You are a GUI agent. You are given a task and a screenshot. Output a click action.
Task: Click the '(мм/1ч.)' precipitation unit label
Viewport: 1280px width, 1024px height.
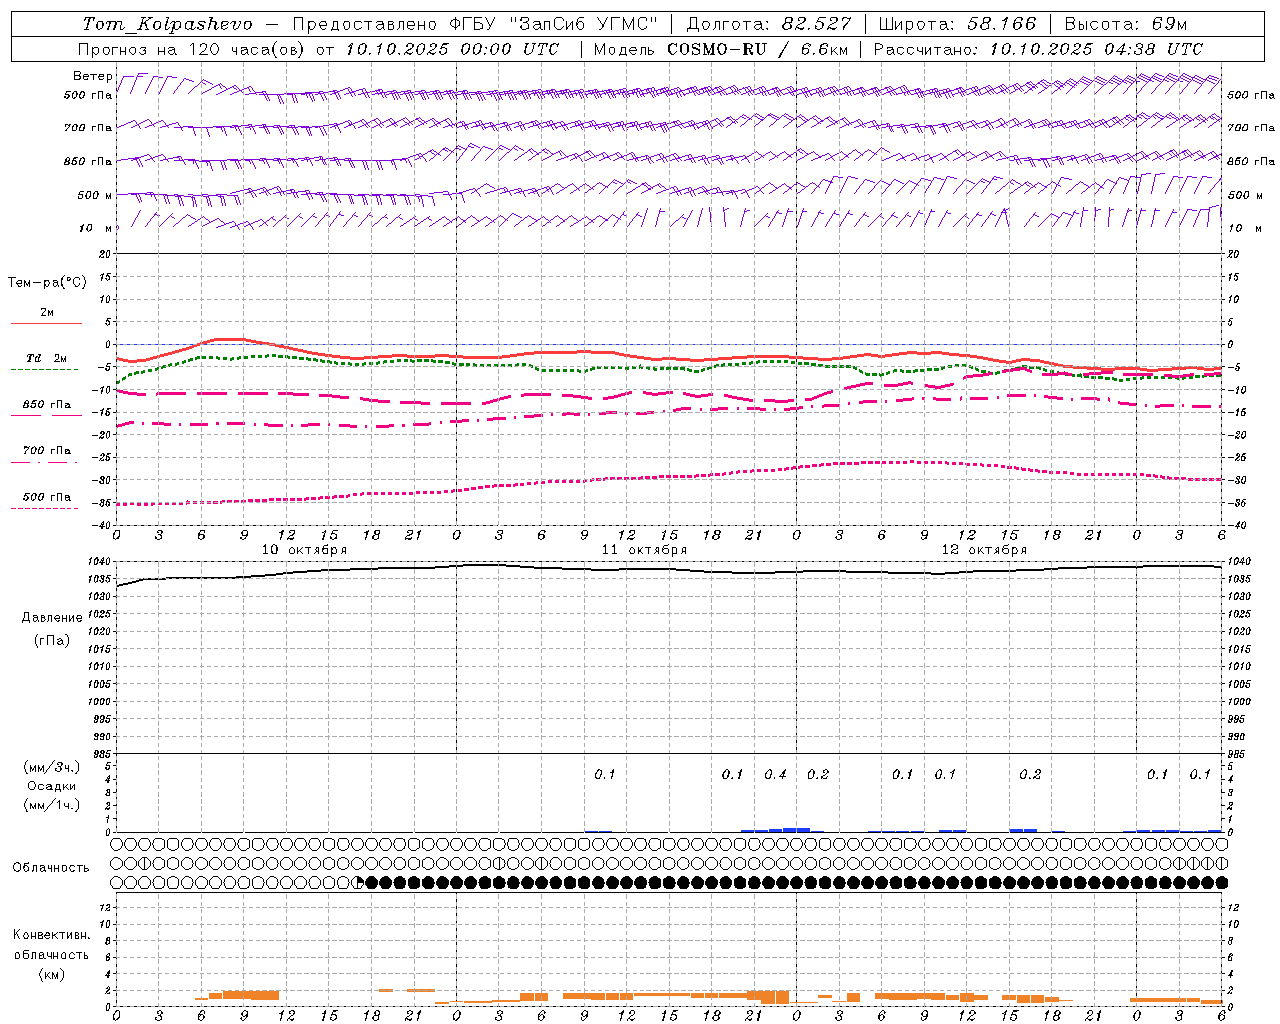(53, 805)
